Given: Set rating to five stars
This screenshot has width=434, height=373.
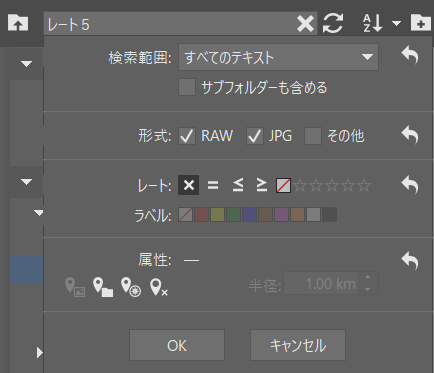Looking at the screenshot, I should (364, 186).
